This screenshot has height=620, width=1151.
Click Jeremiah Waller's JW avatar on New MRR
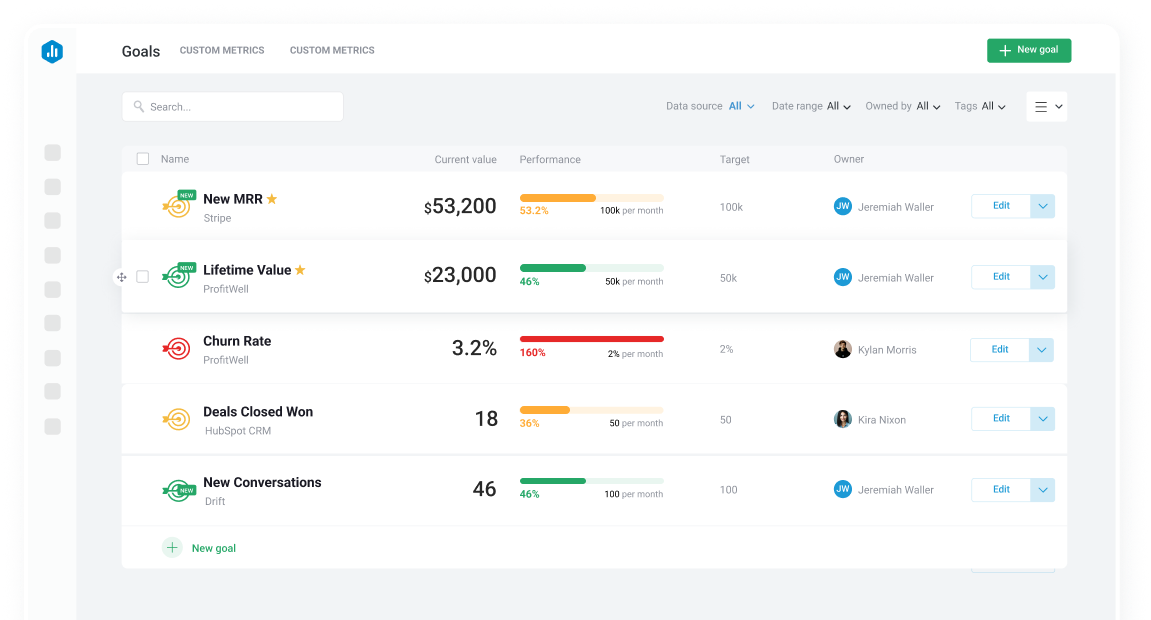tap(843, 206)
